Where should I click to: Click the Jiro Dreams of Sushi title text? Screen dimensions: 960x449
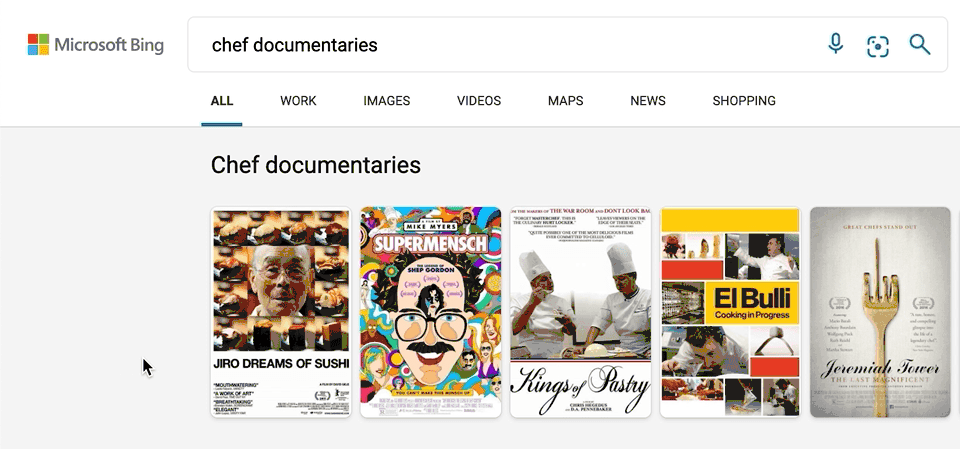pos(281,364)
